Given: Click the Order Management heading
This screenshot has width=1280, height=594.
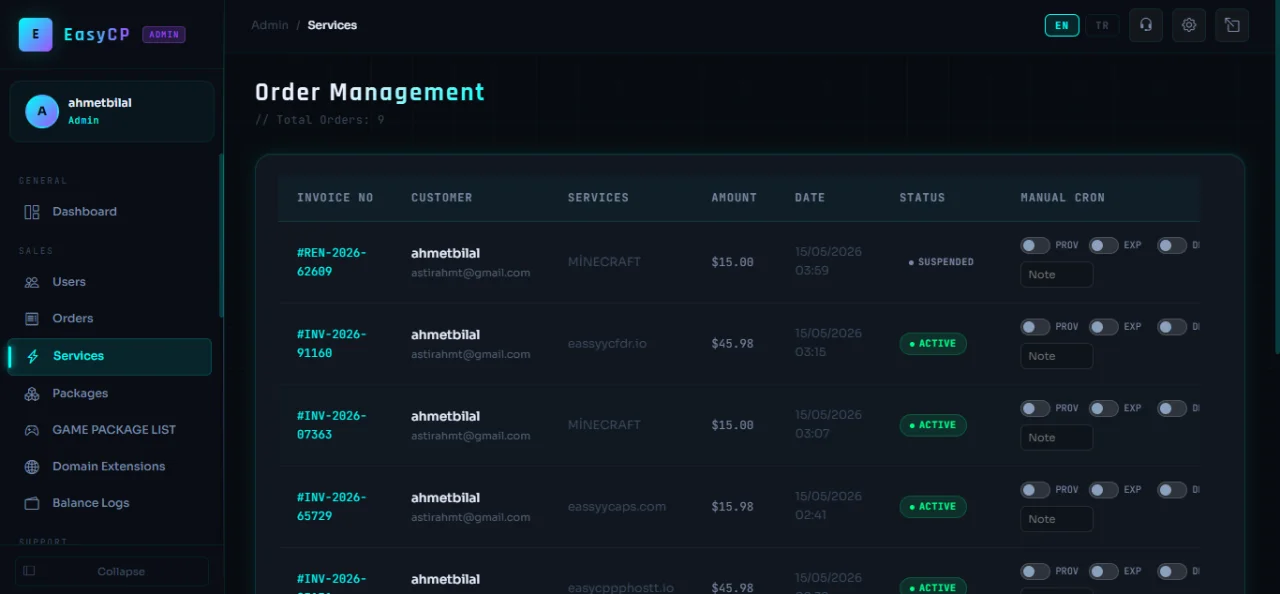Looking at the screenshot, I should point(370,92).
